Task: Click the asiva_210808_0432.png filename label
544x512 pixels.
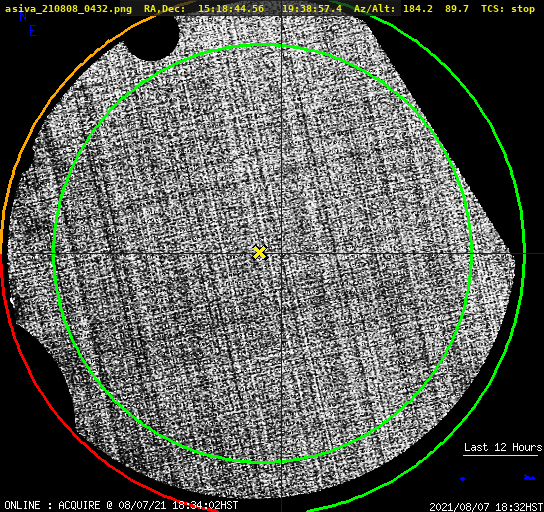Action: 68,9
